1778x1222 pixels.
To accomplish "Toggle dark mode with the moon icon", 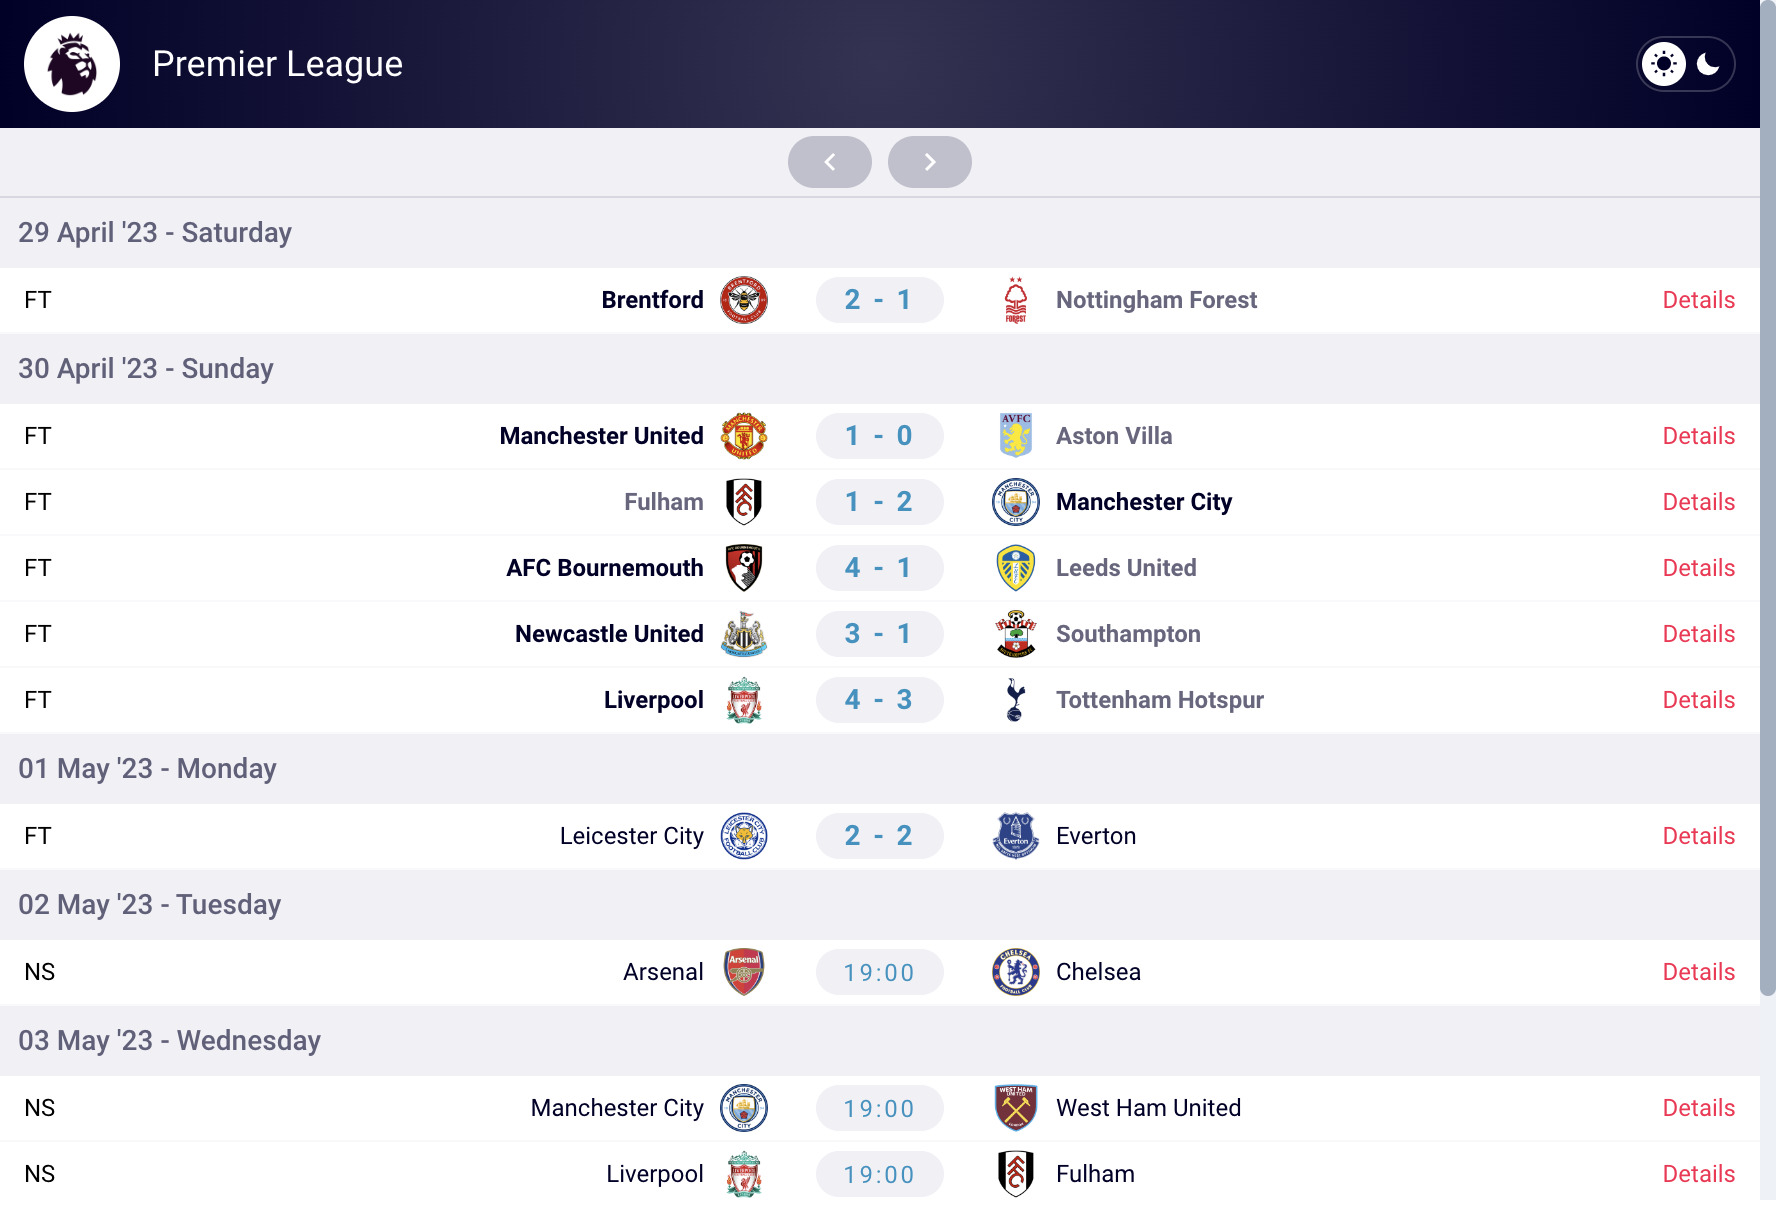I will tap(1707, 63).
